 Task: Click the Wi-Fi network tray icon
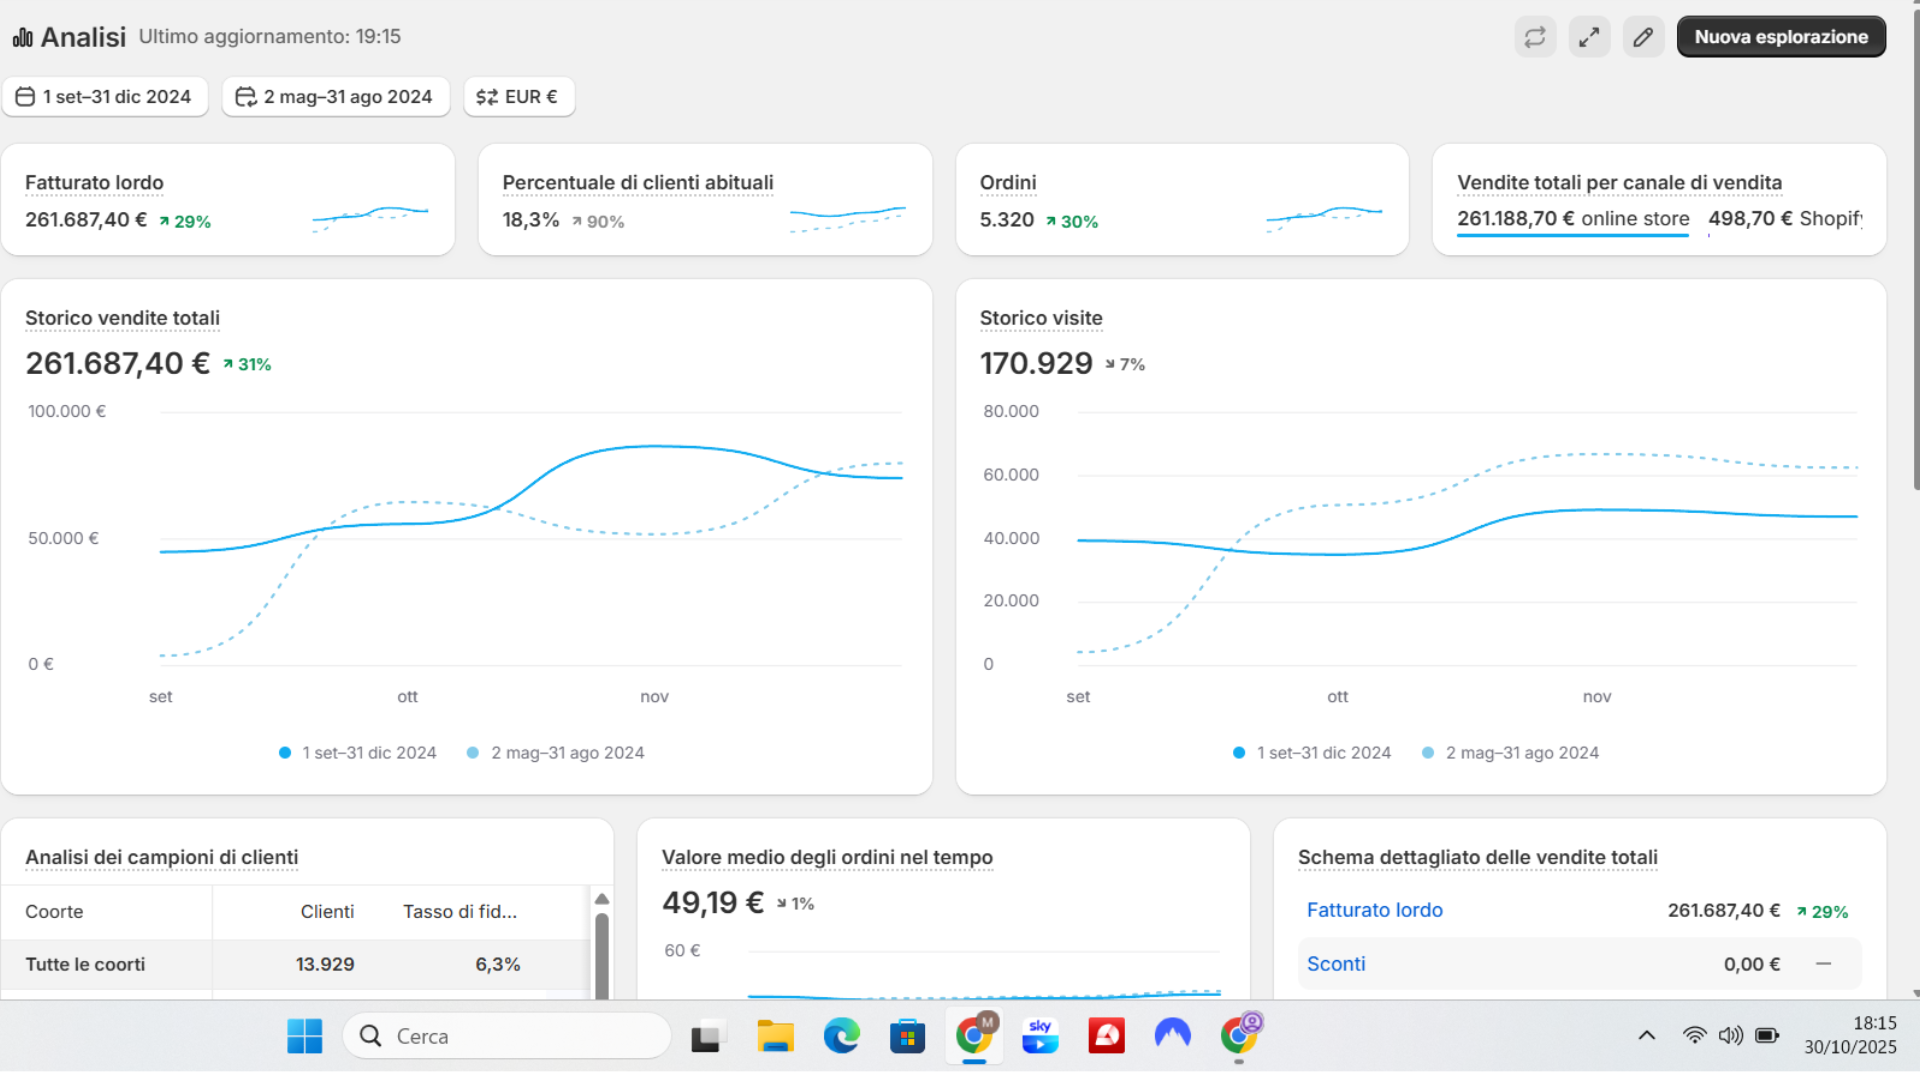(1694, 1035)
